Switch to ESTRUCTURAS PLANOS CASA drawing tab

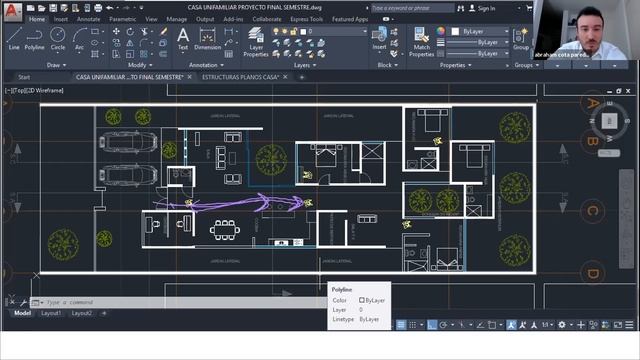(240, 77)
